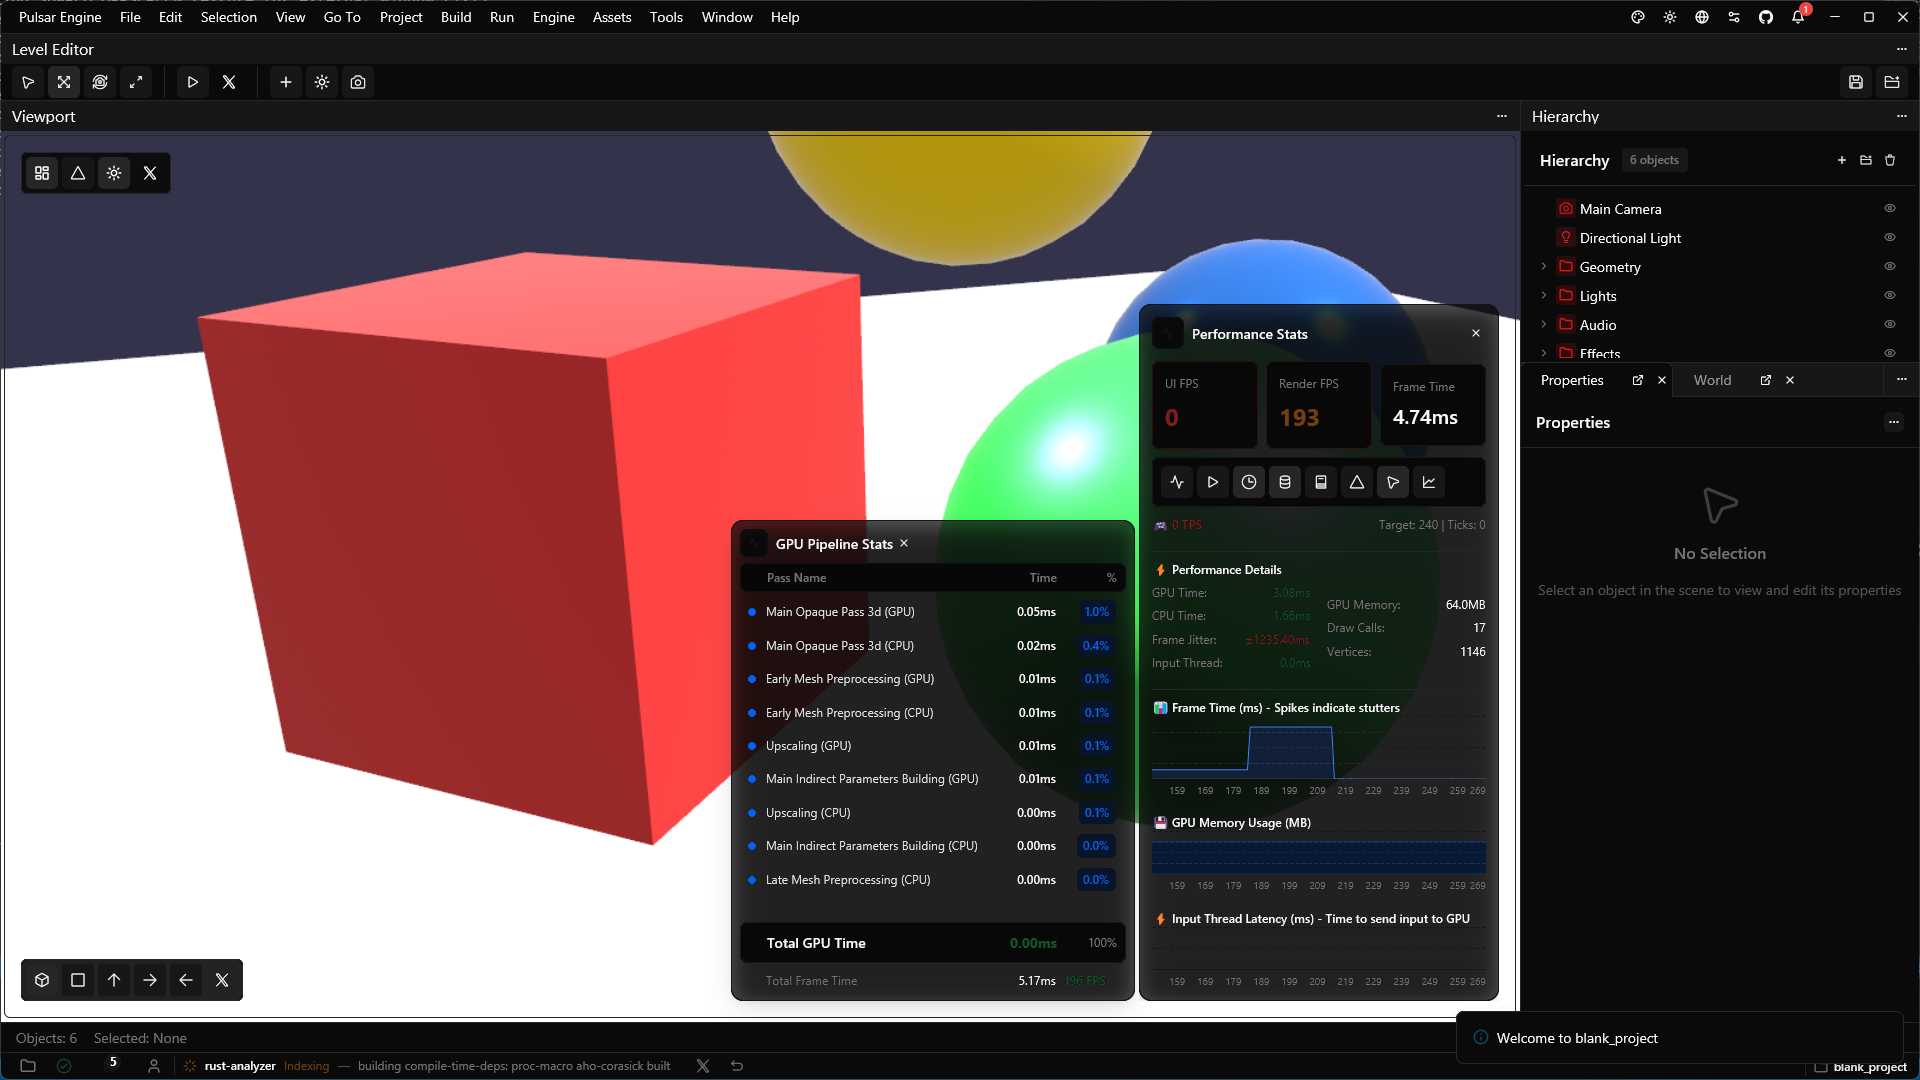The width and height of the screenshot is (1920, 1080).
Task: Switch to the World tab
Action: click(1711, 380)
